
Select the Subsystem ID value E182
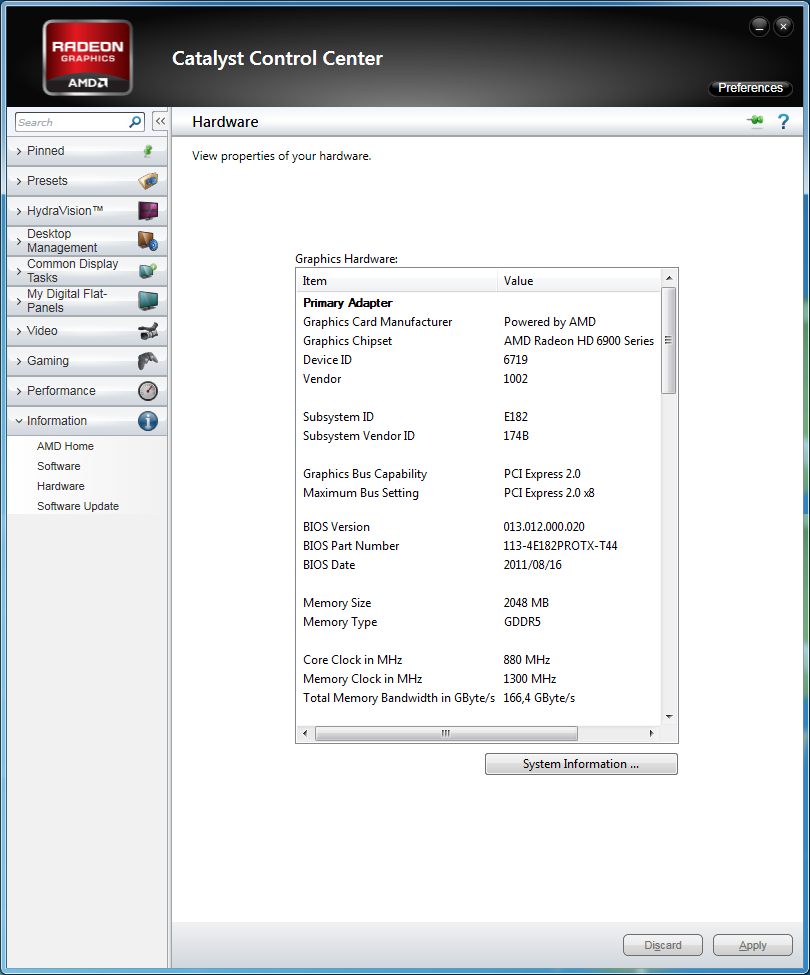(515, 417)
